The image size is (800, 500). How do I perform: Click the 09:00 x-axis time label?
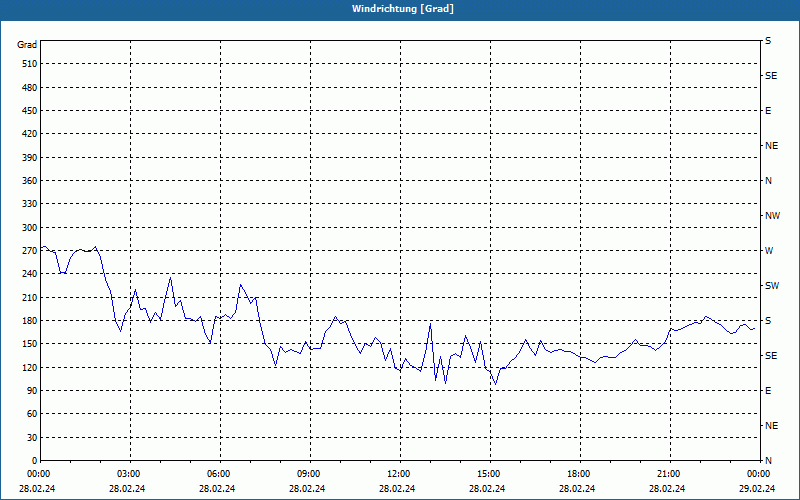(x=308, y=474)
